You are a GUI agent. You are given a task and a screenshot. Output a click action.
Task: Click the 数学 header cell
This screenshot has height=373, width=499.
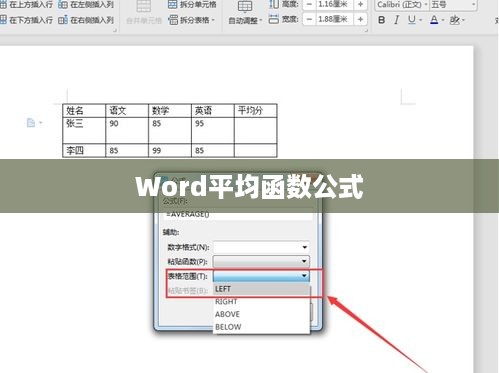[x=170, y=111]
